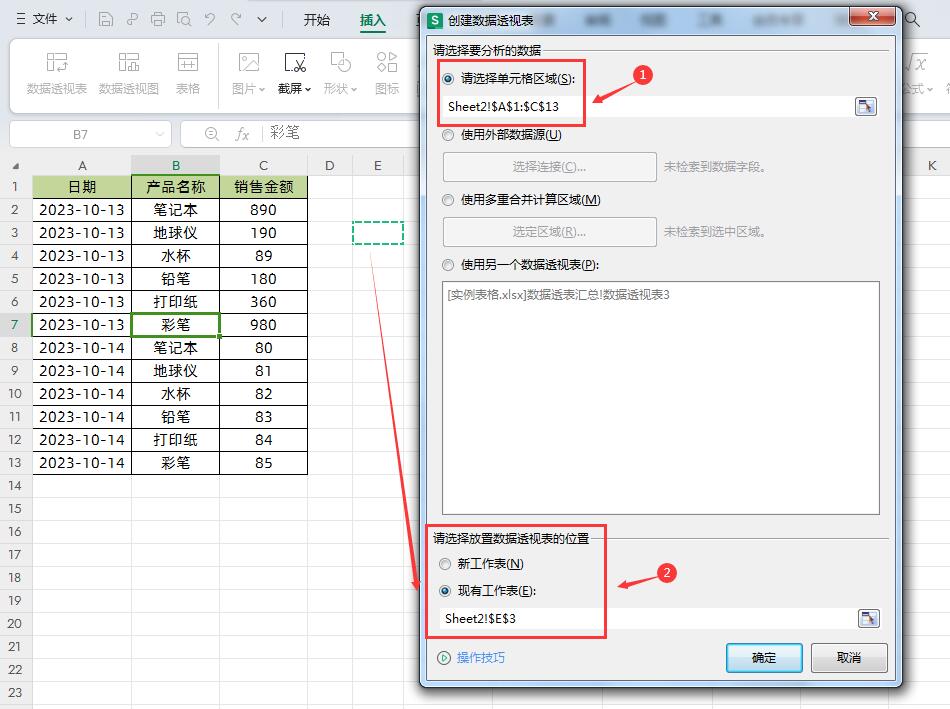Click cell 彩笔 in row 7
The width and height of the screenshot is (950, 709).
176,325
